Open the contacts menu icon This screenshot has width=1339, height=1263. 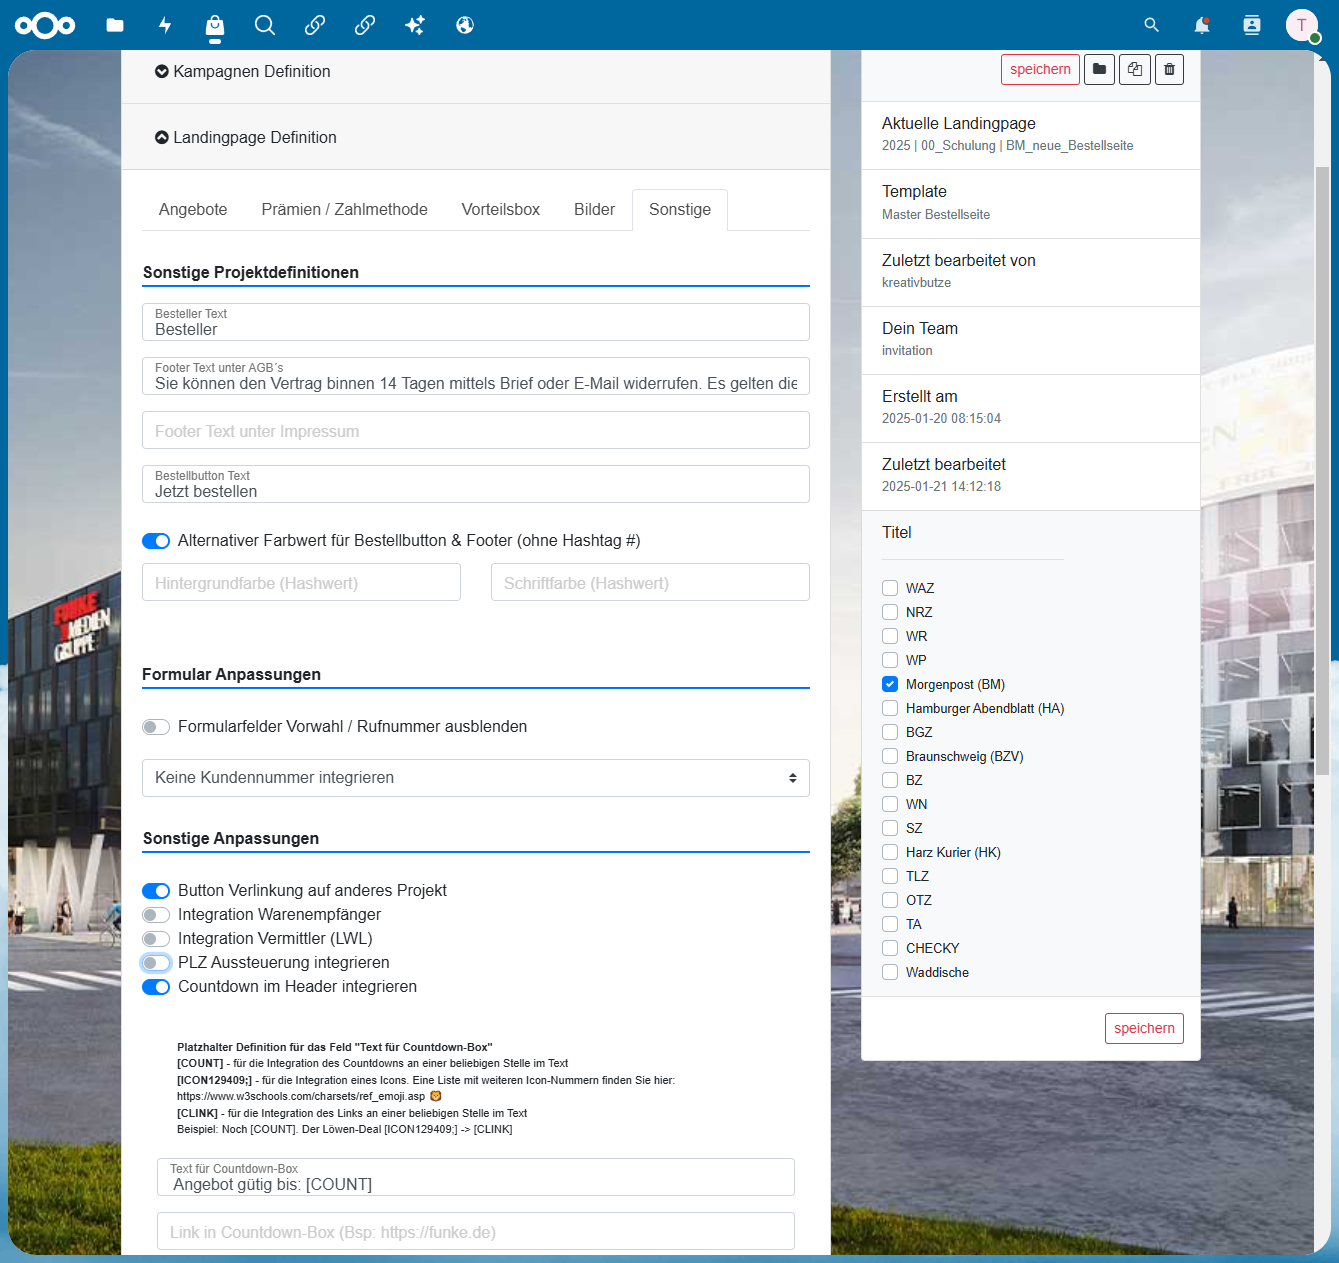pyautogui.click(x=1252, y=25)
